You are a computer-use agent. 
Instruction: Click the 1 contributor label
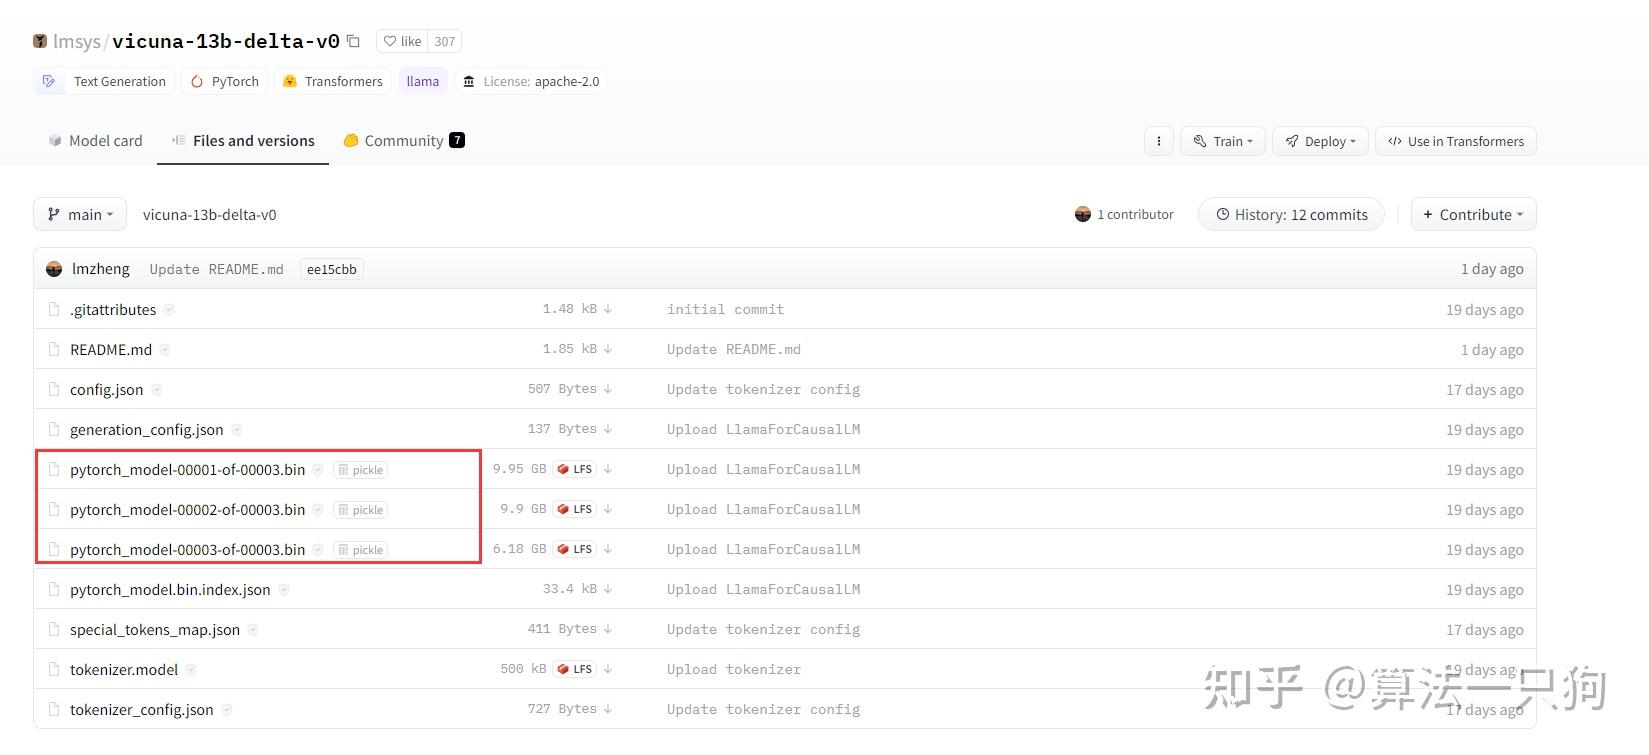point(1135,214)
